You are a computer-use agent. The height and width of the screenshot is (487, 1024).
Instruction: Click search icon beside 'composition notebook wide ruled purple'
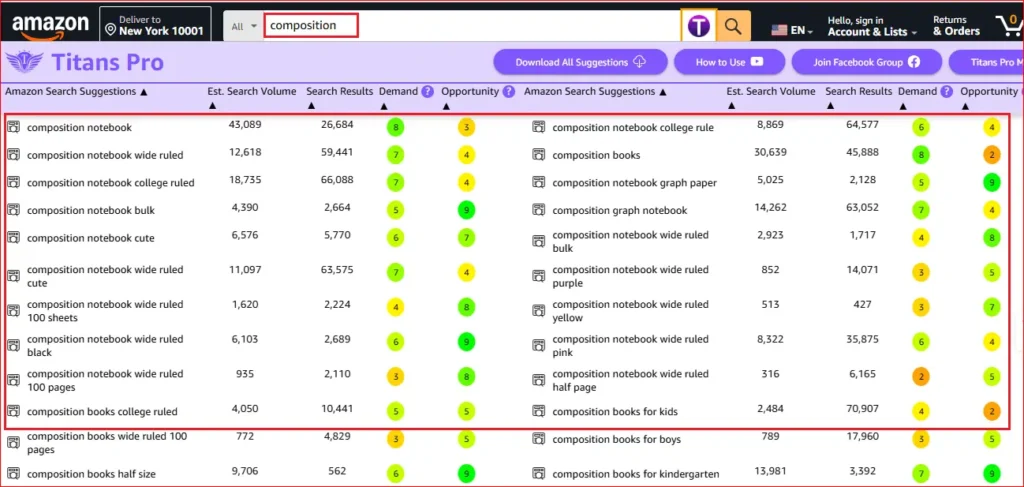539,277
